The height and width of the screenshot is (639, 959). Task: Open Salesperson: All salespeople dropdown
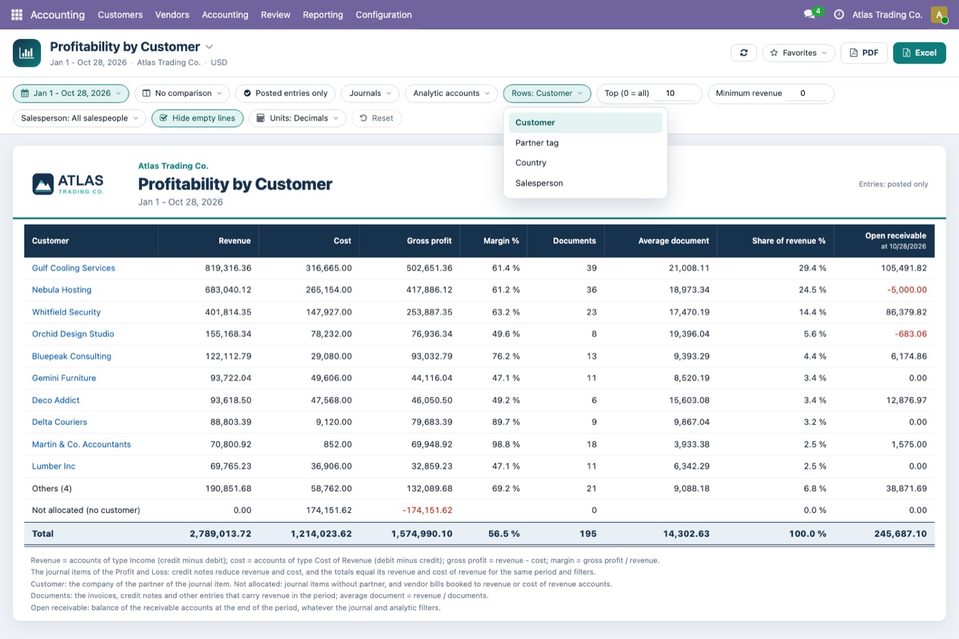click(80, 118)
